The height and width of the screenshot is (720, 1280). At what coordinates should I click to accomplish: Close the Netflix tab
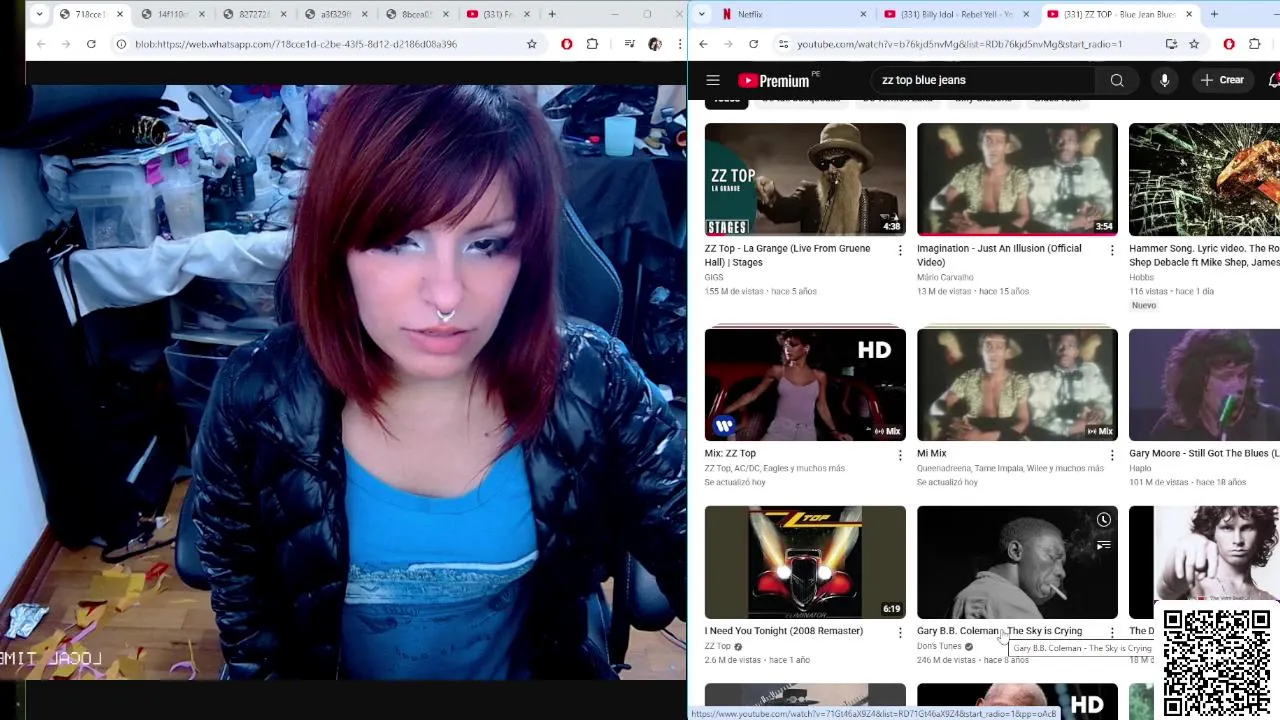point(863,14)
